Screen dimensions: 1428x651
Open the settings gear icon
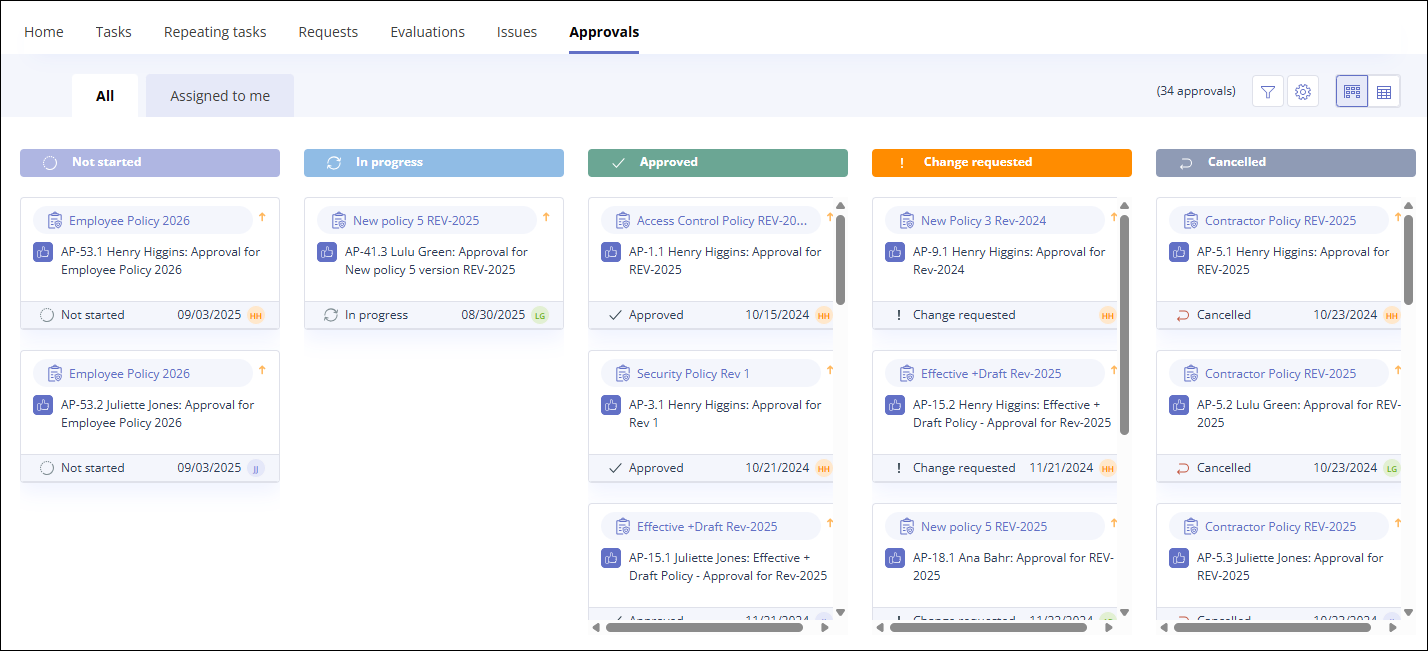1303,92
